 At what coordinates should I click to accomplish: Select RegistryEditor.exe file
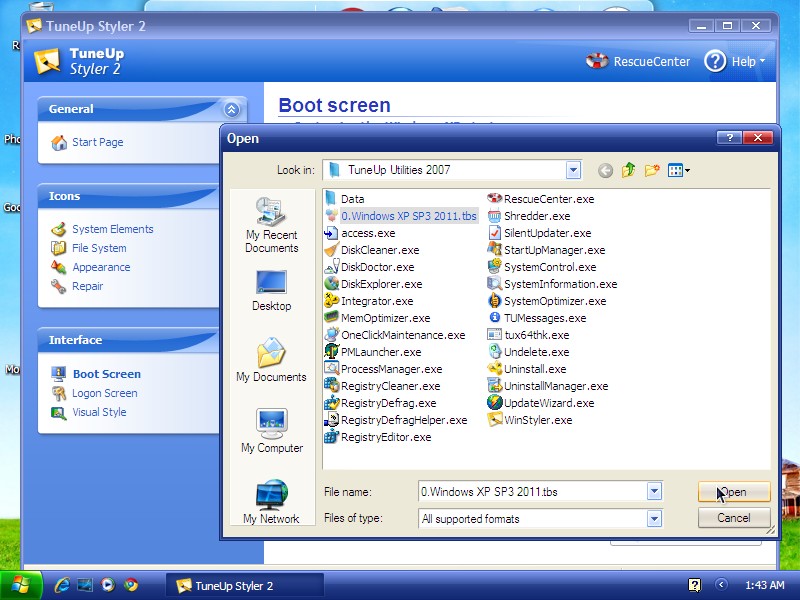click(378, 437)
